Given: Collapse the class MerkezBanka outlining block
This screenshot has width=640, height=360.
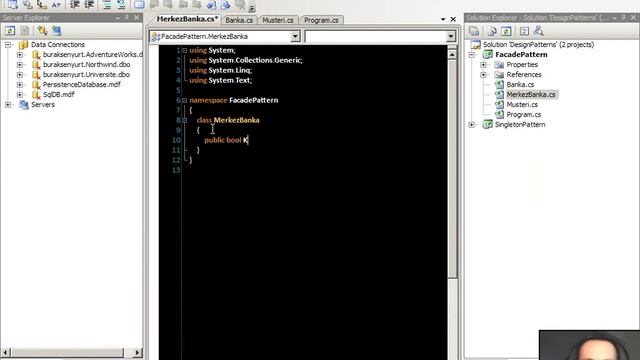Looking at the screenshot, I should click(184, 120).
